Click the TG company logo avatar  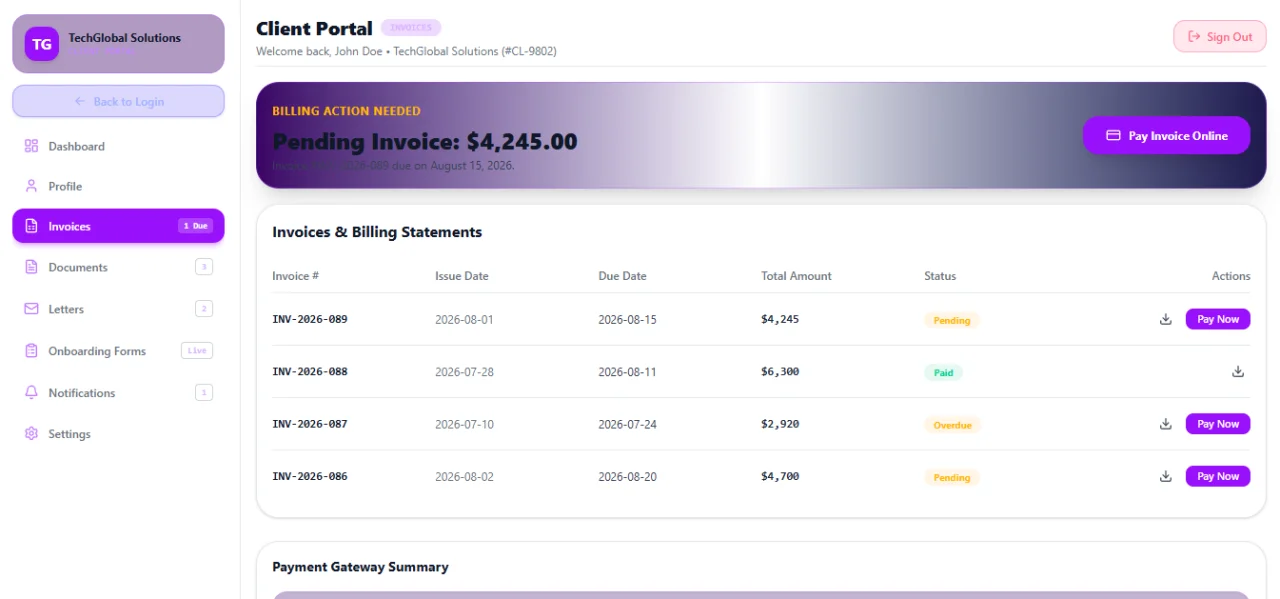click(42, 44)
